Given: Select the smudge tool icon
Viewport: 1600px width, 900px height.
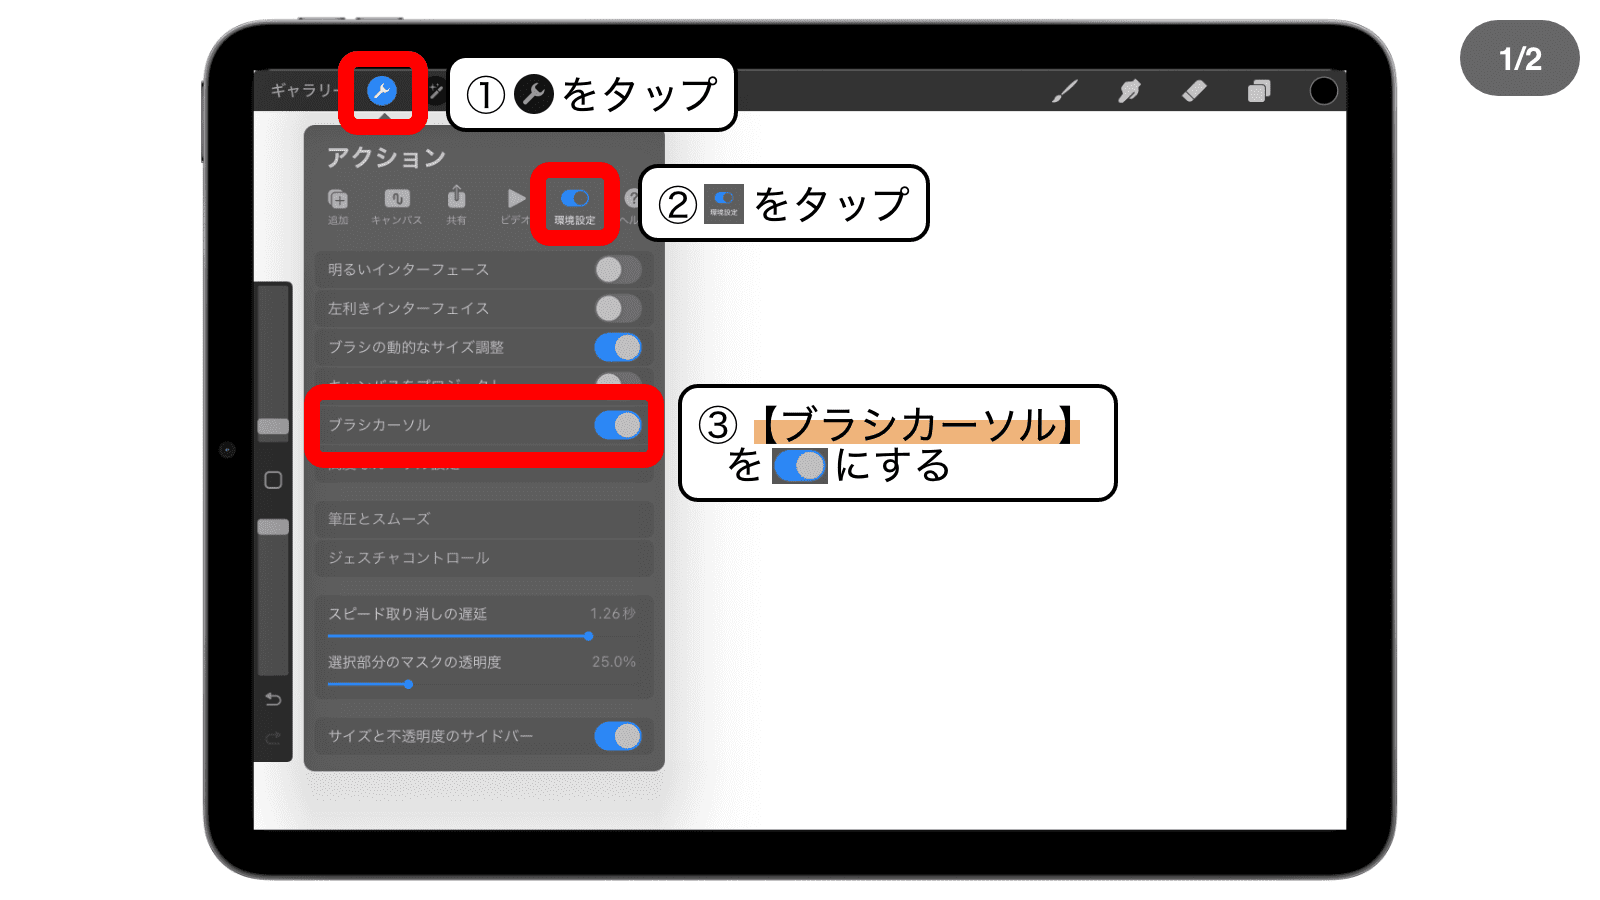Looking at the screenshot, I should [x=1129, y=91].
